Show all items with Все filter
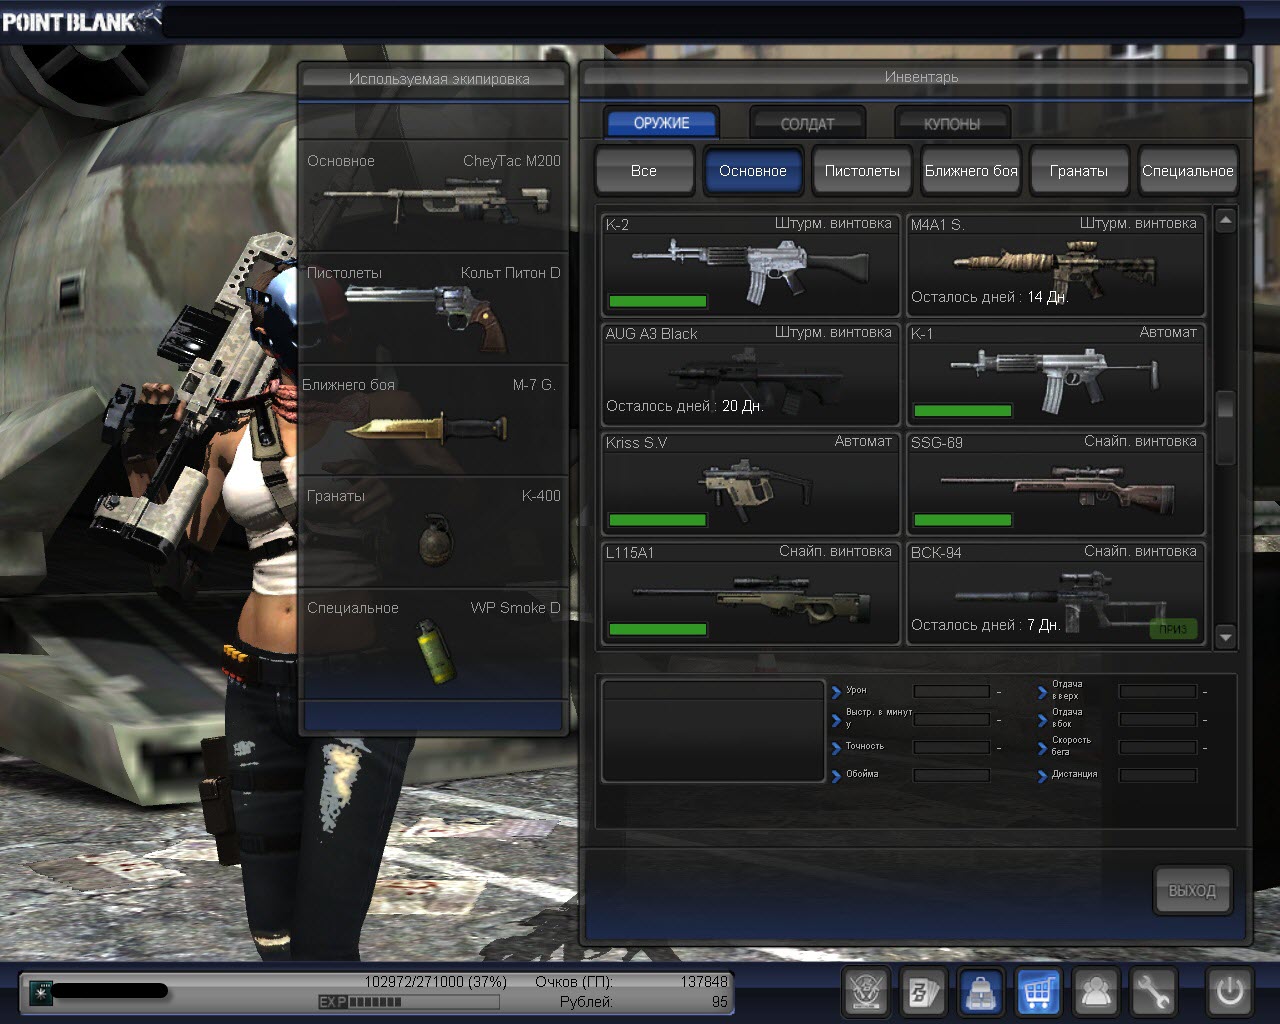 pos(644,171)
